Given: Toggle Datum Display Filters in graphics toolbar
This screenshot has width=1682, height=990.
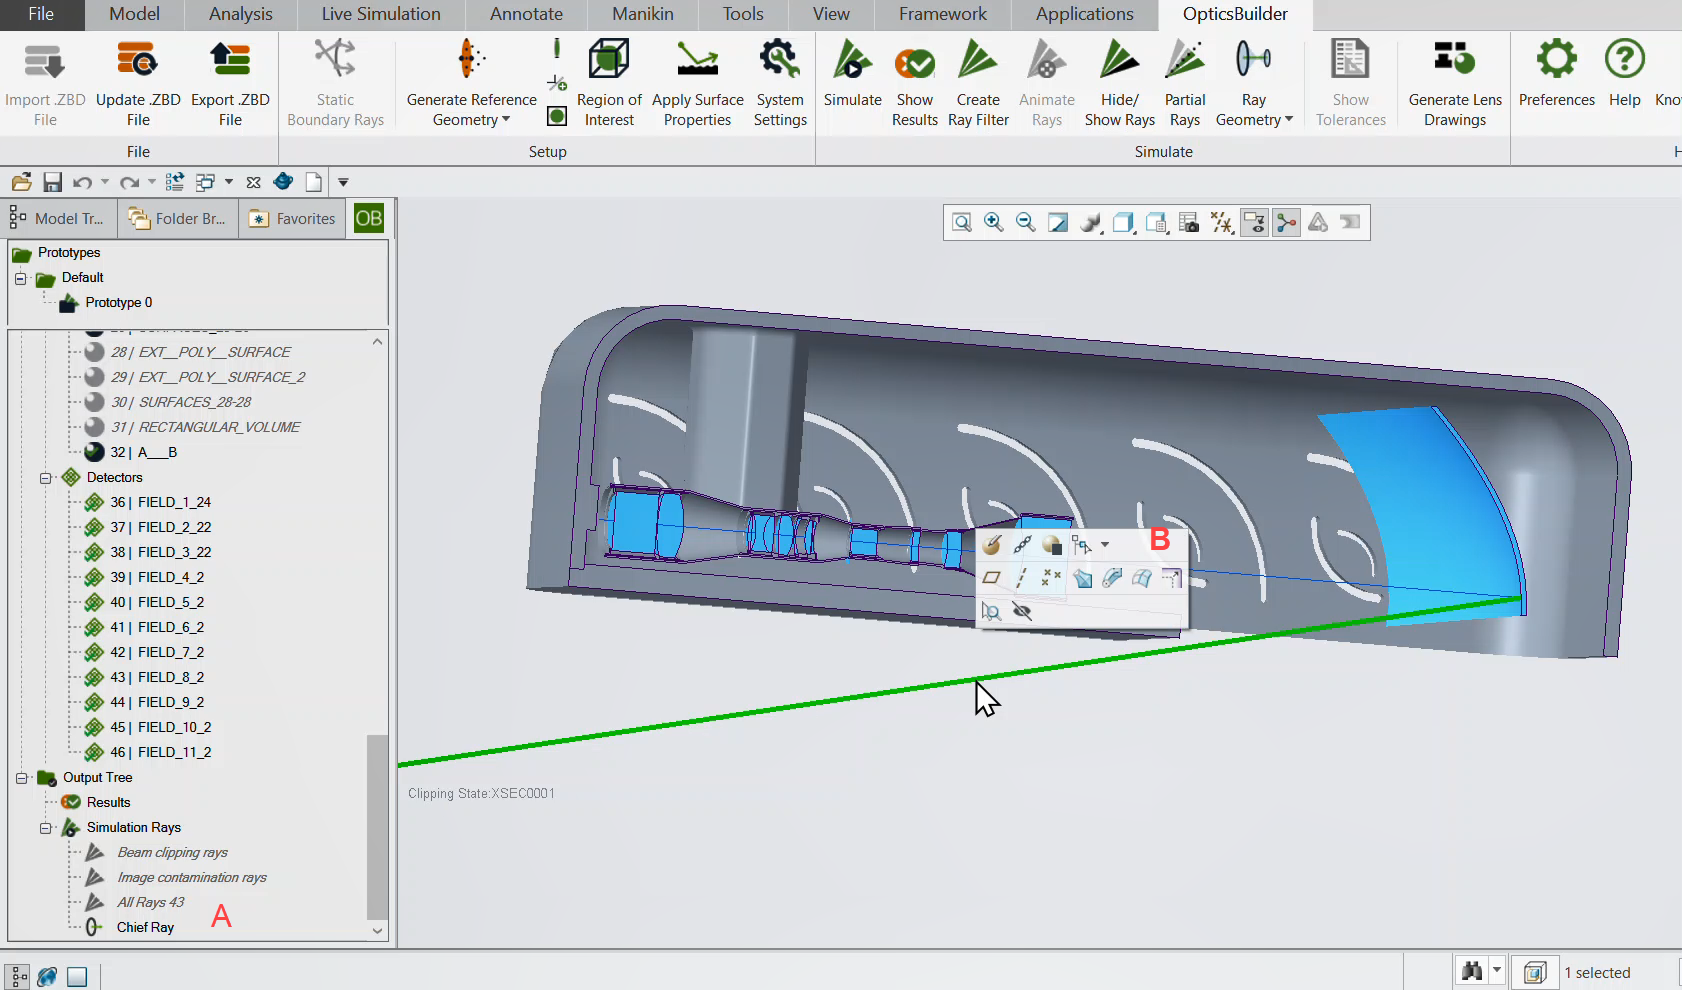Looking at the screenshot, I should [x=1222, y=222].
